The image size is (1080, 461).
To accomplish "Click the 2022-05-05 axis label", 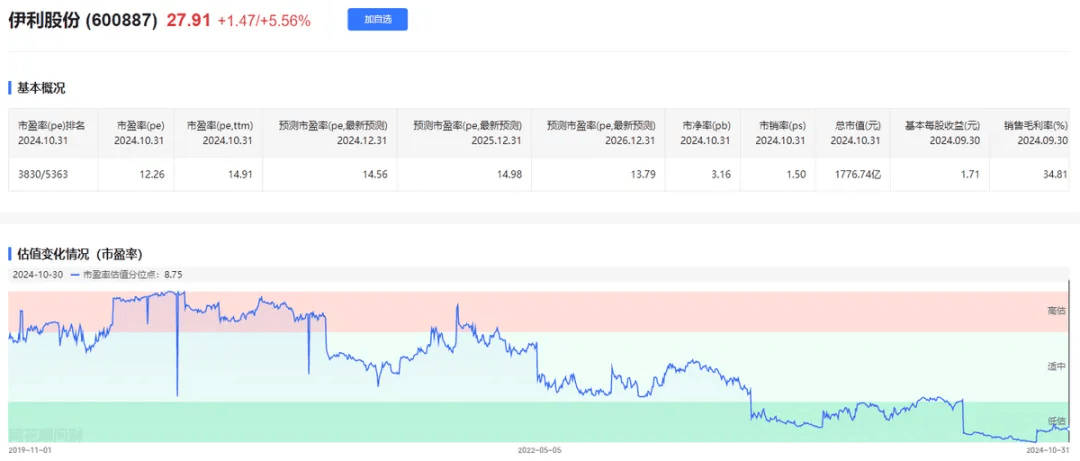I will point(540,449).
